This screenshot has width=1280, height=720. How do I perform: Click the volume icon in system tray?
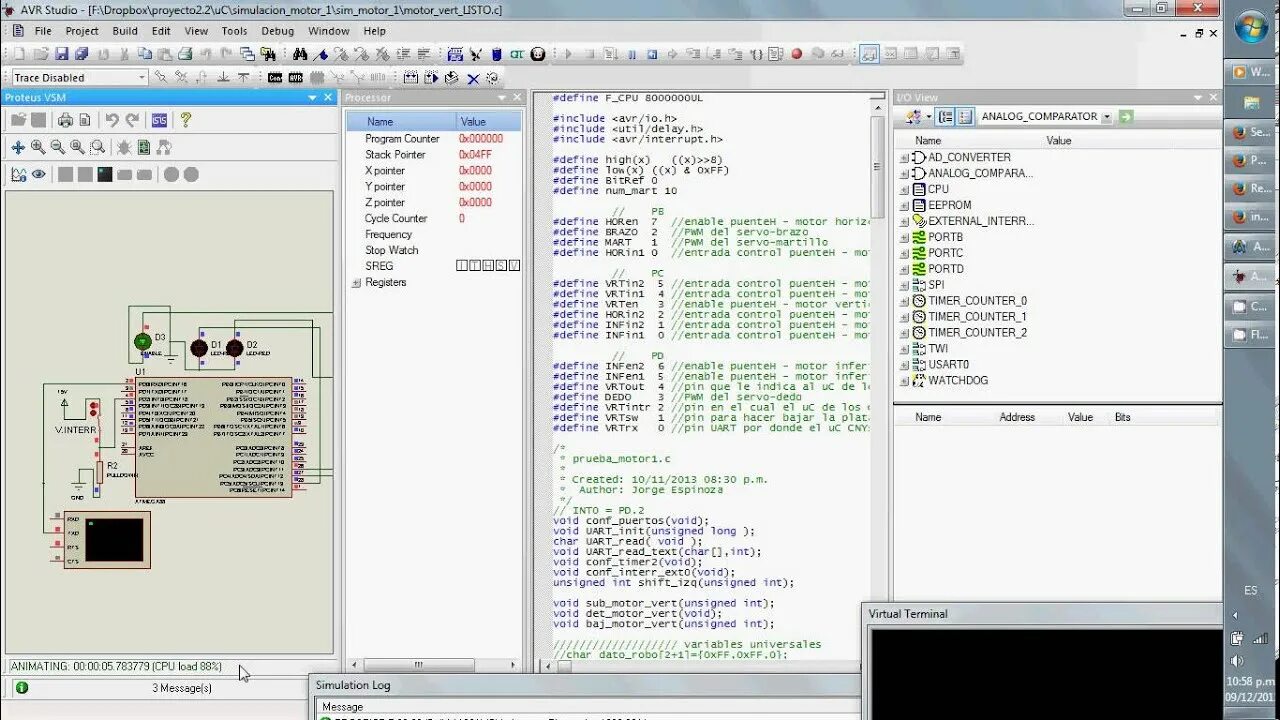pos(1237,661)
